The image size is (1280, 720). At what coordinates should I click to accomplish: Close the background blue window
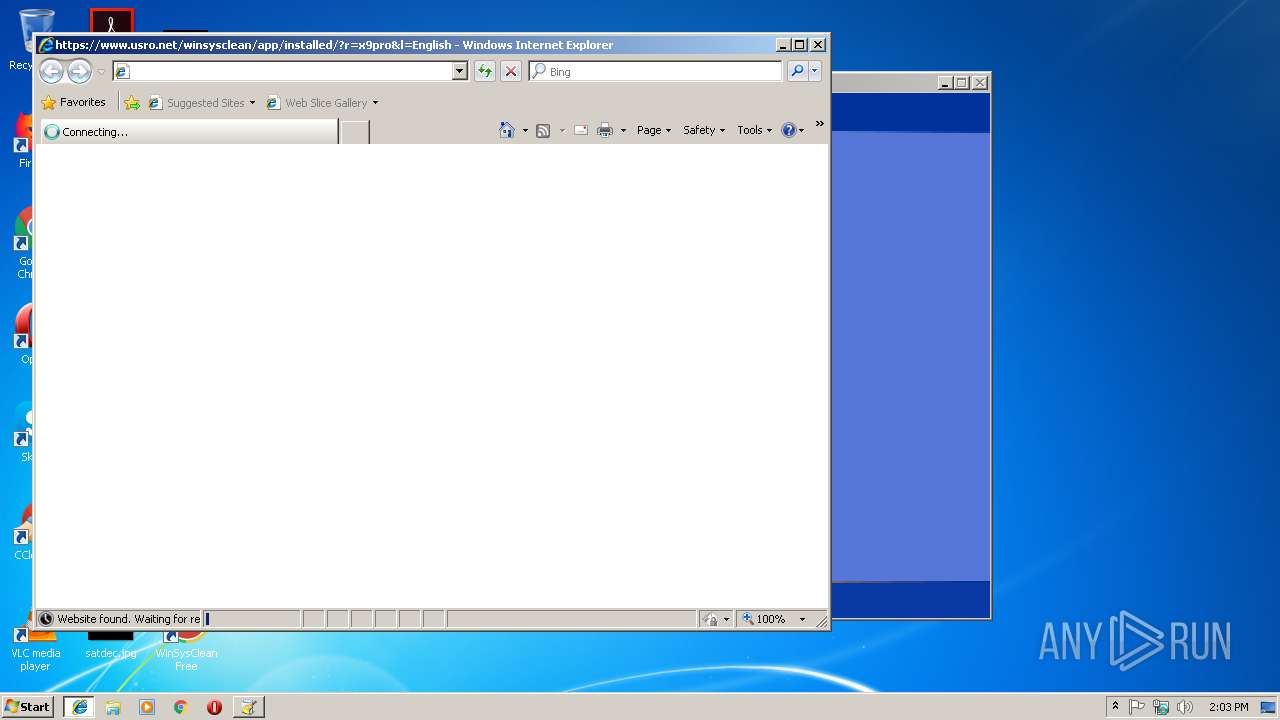click(x=980, y=83)
